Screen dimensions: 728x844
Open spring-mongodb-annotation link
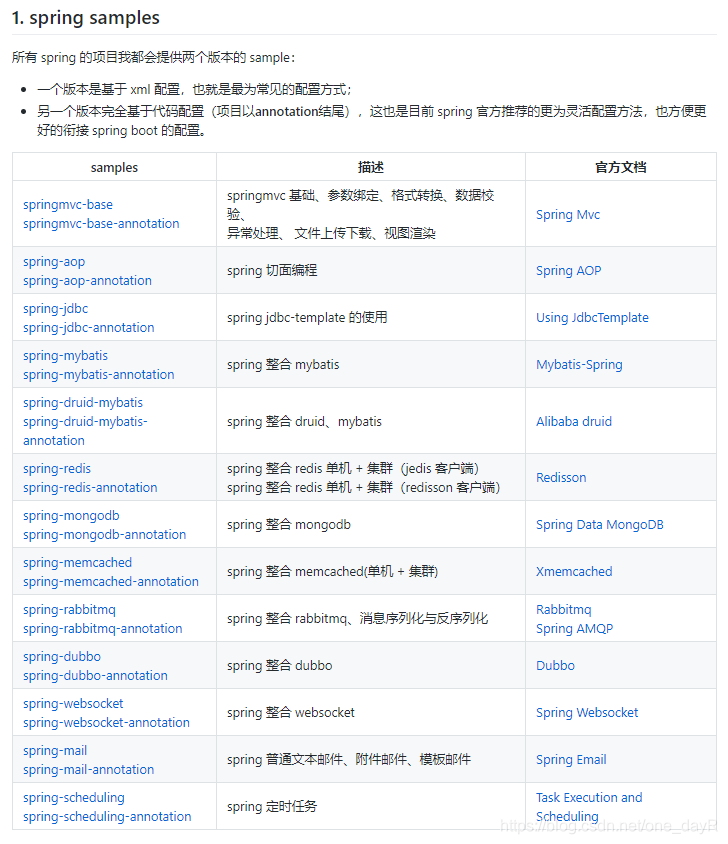pyautogui.click(x=104, y=534)
